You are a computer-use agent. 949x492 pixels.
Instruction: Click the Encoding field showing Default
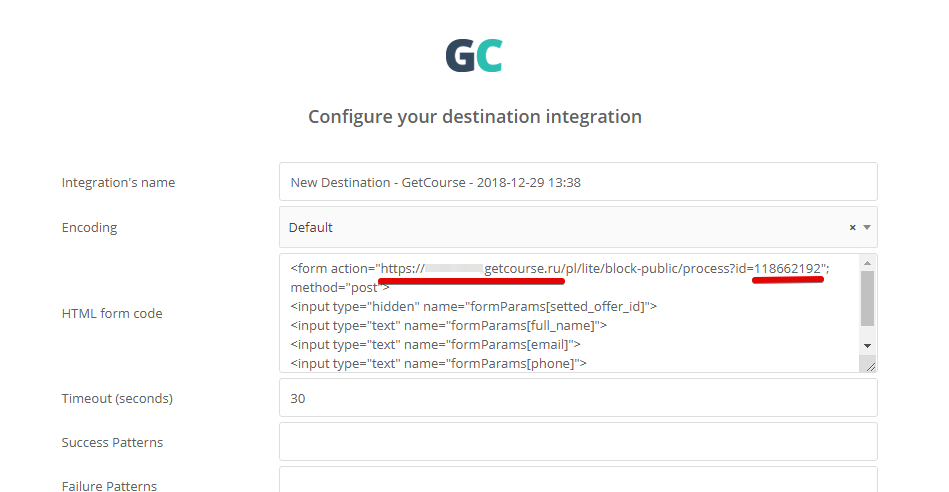point(560,228)
